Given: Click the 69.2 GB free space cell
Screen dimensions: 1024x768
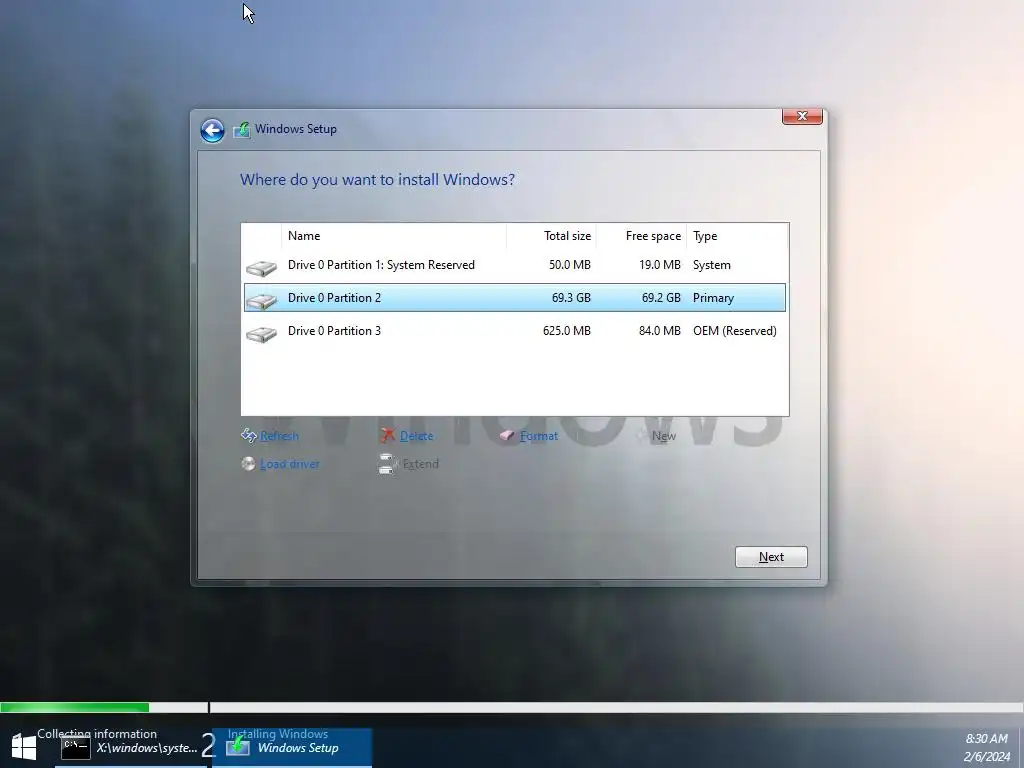Looking at the screenshot, I should pos(661,298).
